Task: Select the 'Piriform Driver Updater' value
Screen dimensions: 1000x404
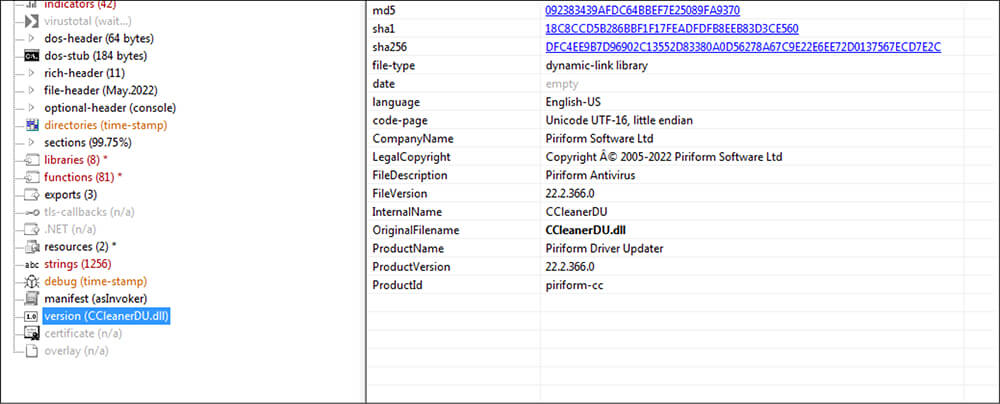Action: [x=605, y=248]
